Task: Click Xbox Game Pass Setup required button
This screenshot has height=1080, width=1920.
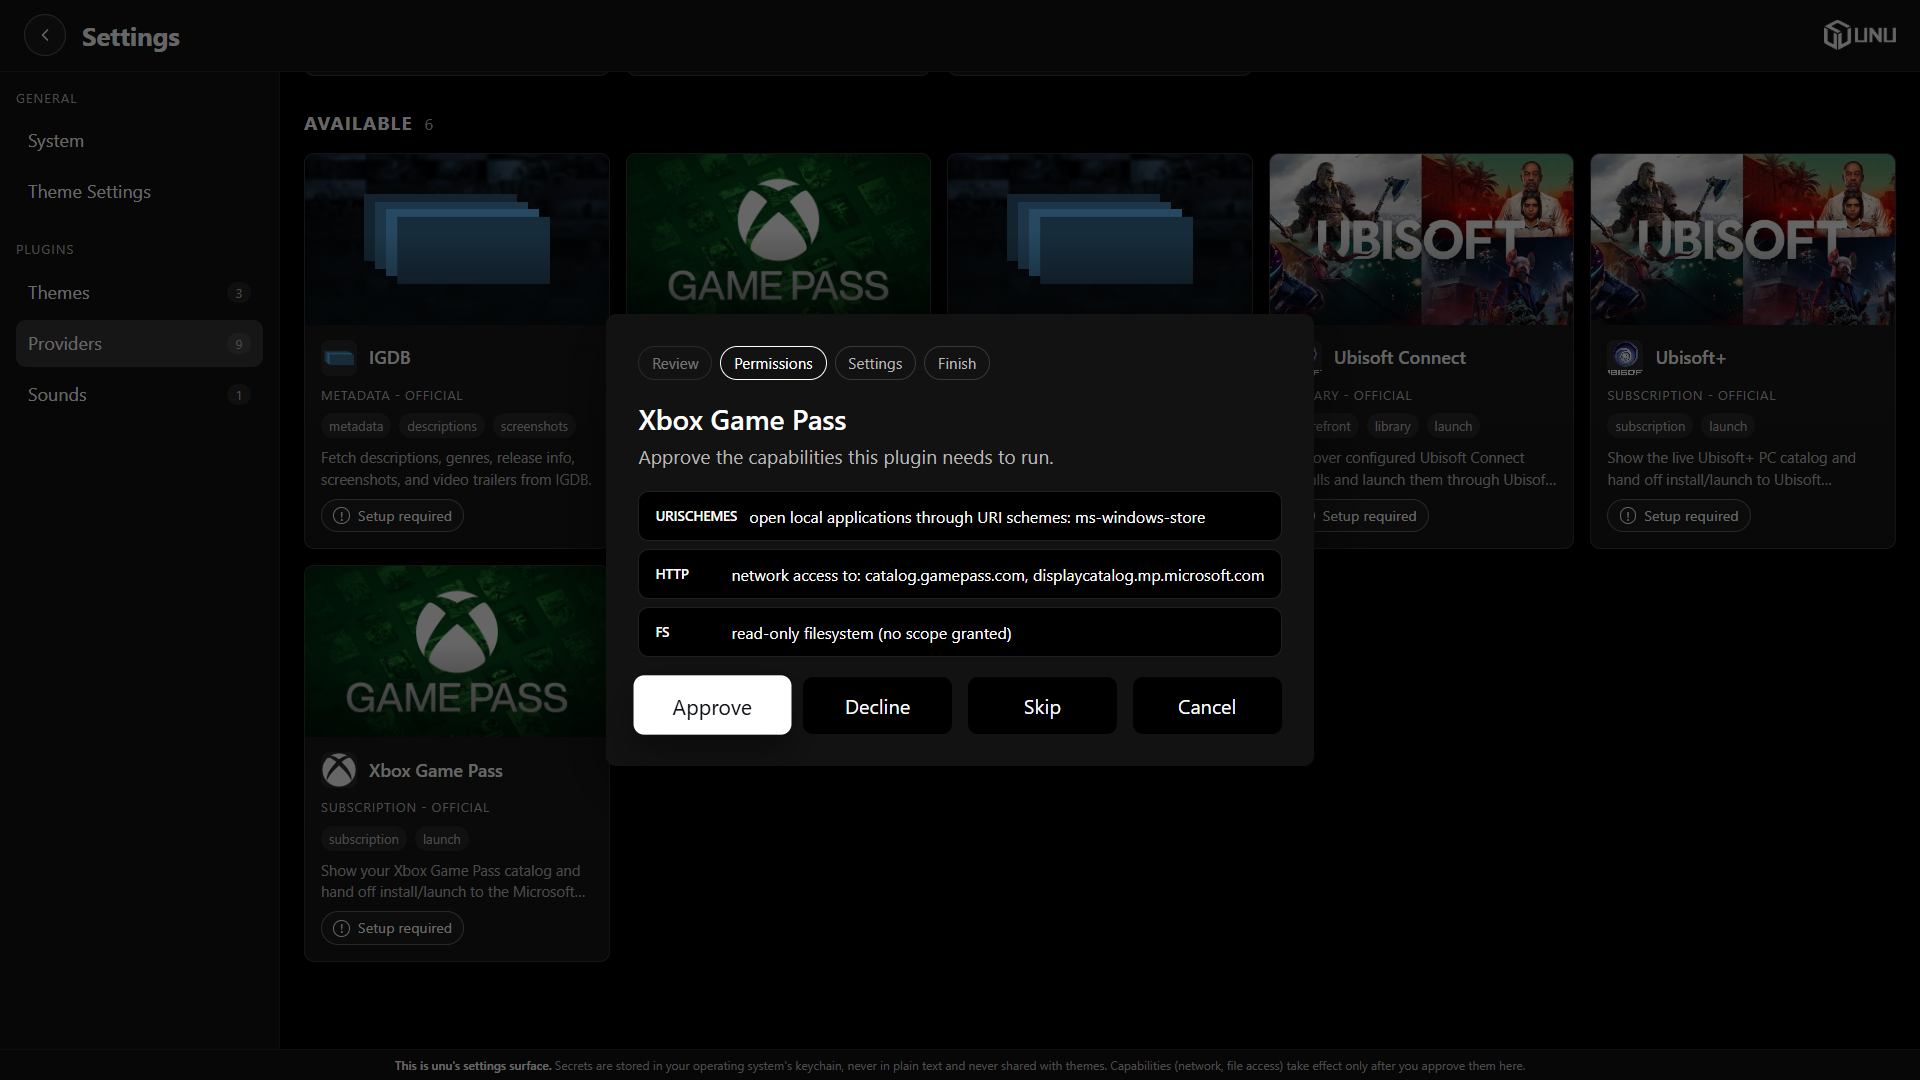Action: (392, 928)
